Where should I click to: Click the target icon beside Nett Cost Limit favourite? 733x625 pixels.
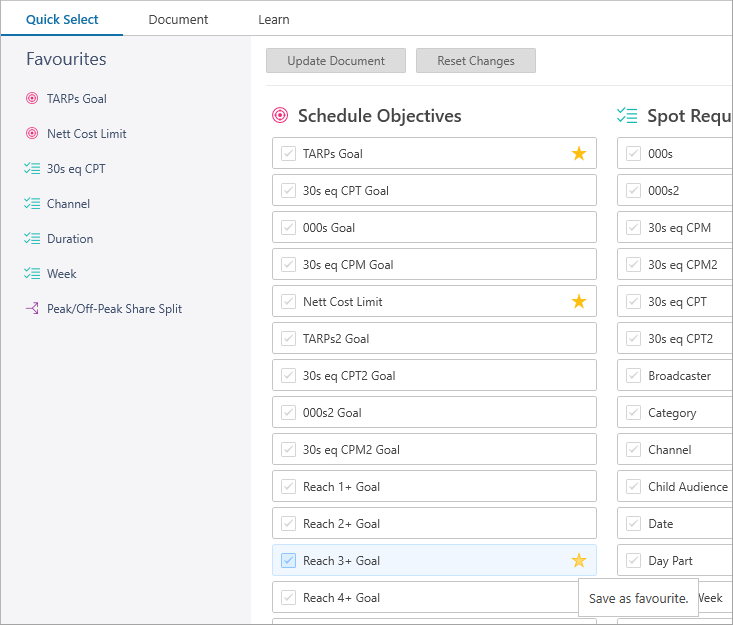[32, 133]
